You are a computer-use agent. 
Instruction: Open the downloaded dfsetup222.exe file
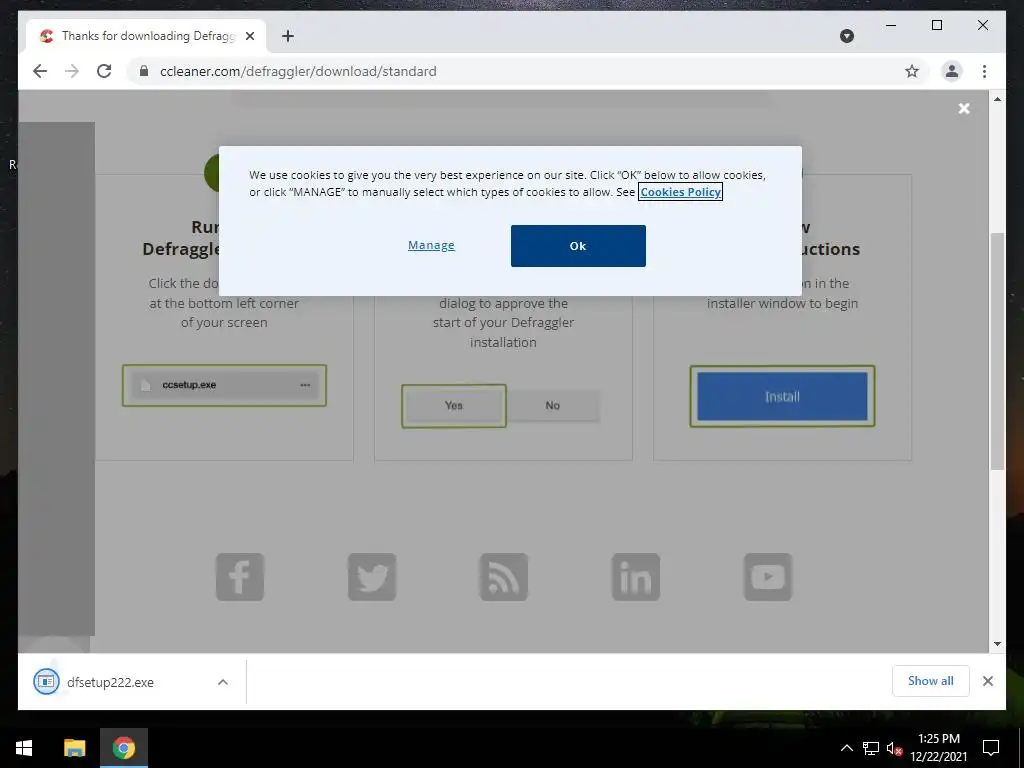[110, 682]
